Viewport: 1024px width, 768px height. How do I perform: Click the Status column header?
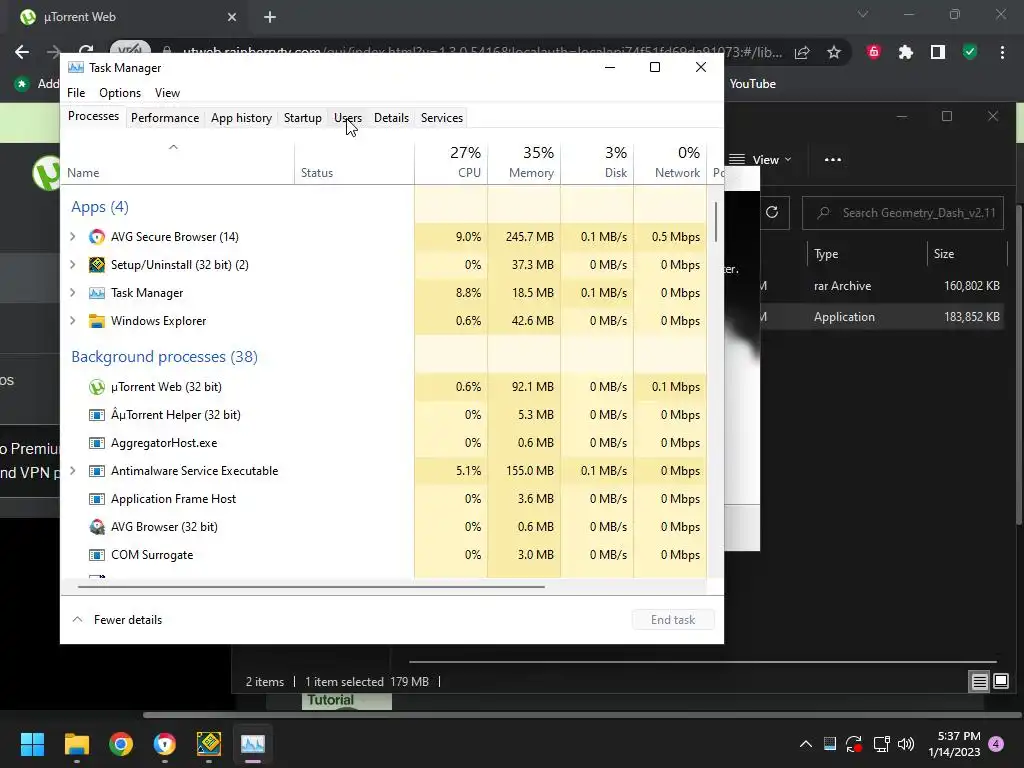pos(355,162)
